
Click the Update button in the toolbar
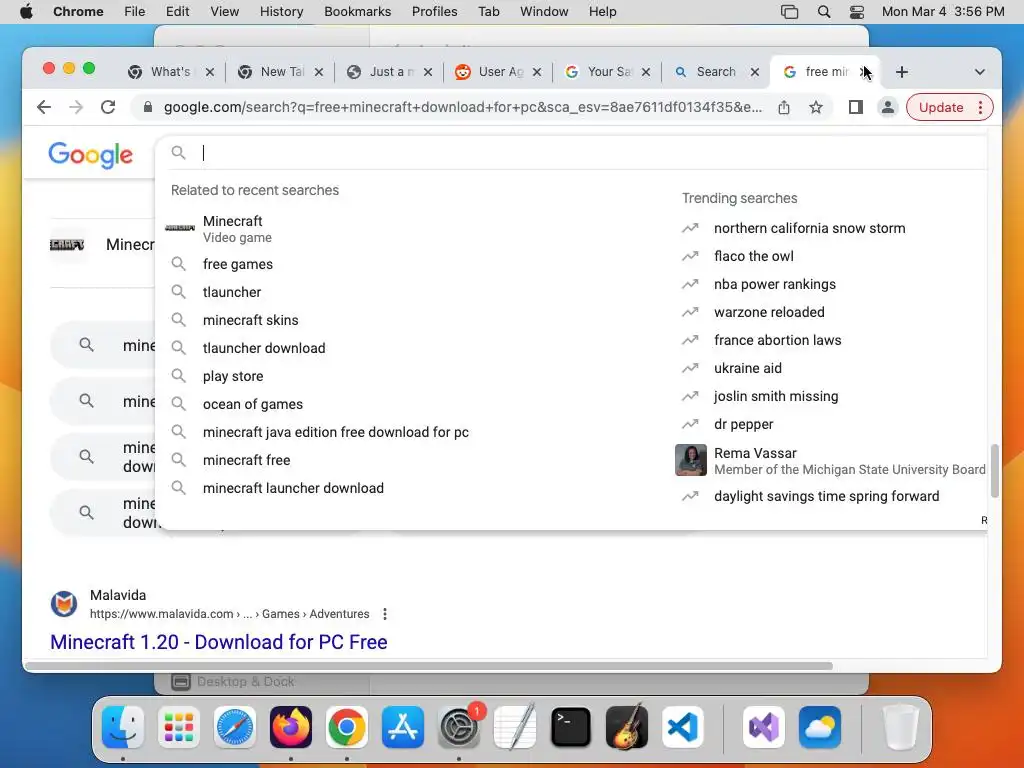[x=940, y=107]
